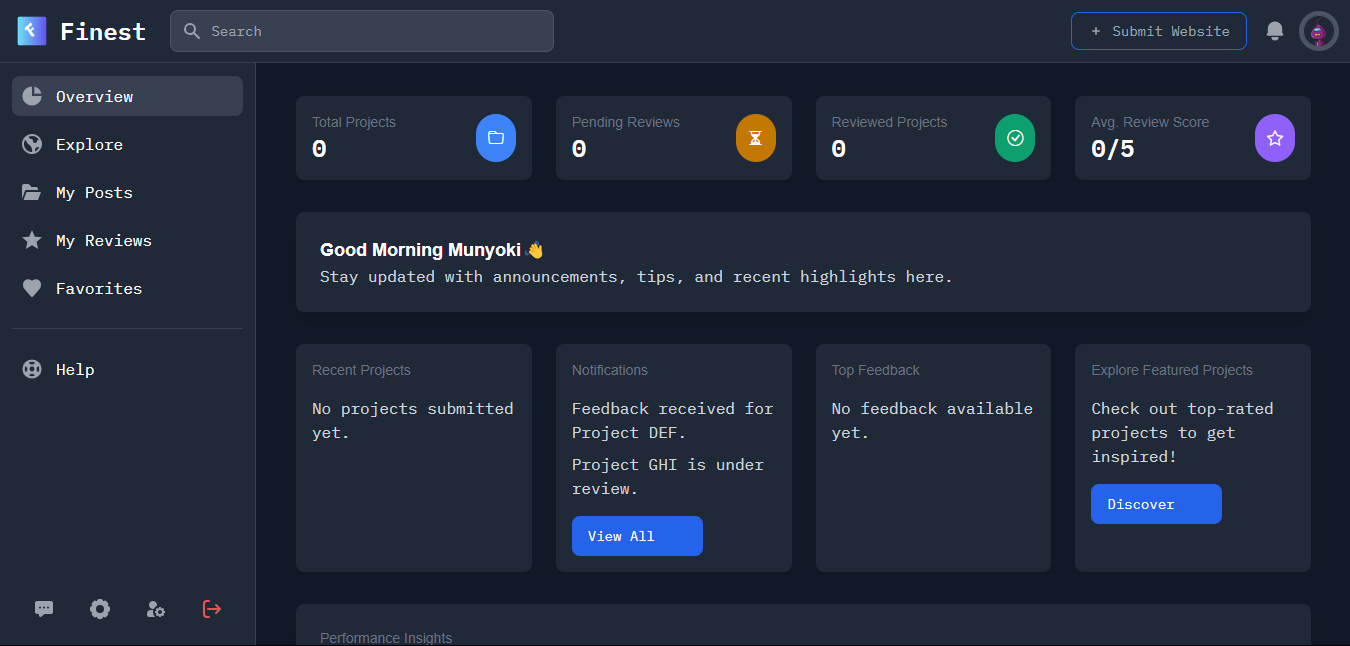Click the '0/5' review score value
1350x646 pixels.
click(x=1113, y=149)
